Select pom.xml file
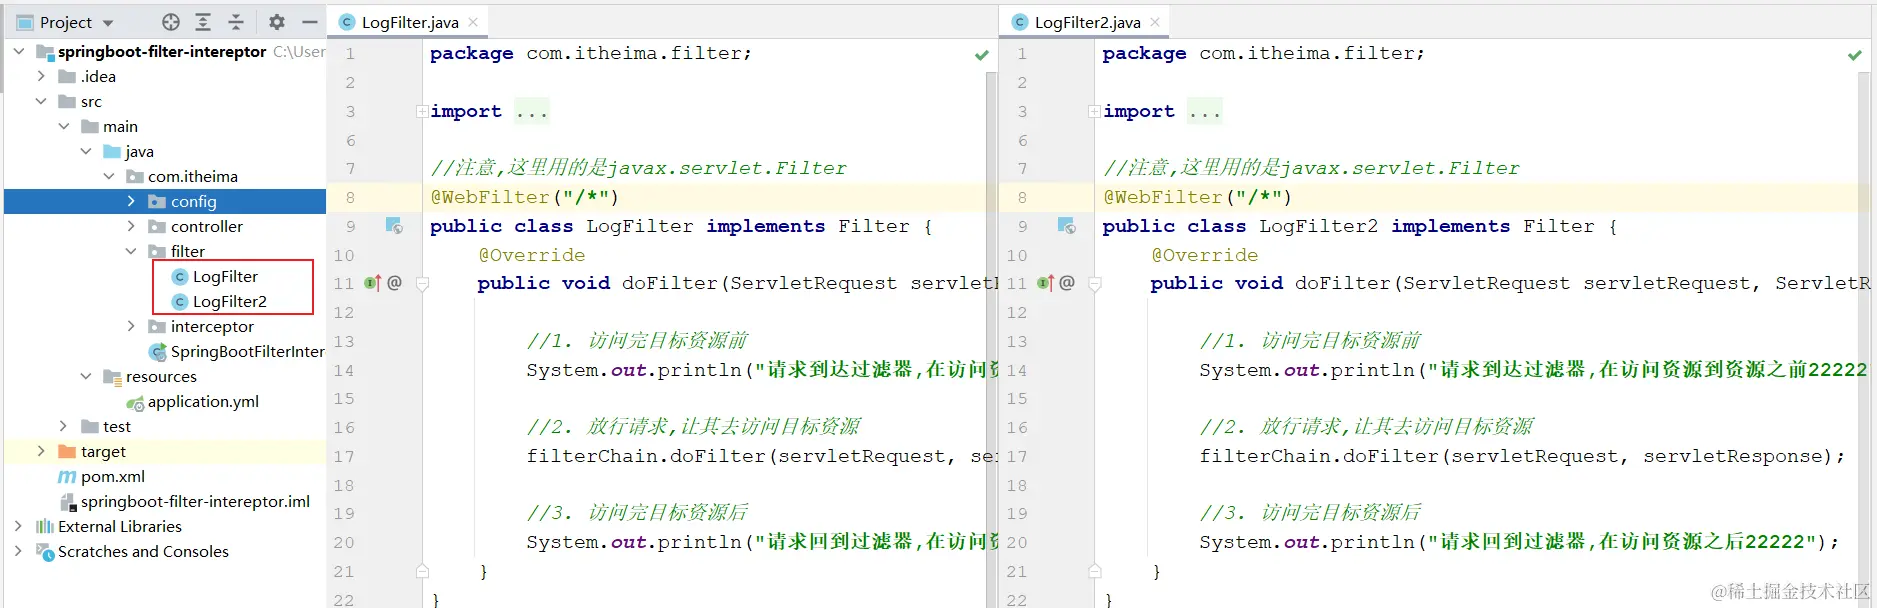1877x608 pixels. (x=113, y=476)
